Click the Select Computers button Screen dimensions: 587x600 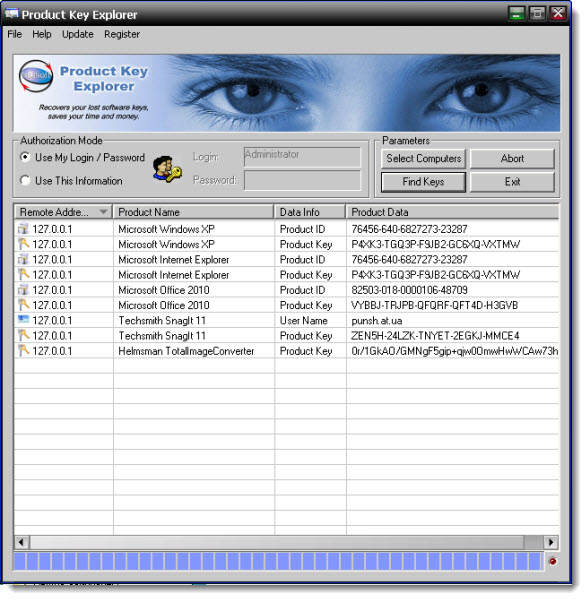coord(423,158)
